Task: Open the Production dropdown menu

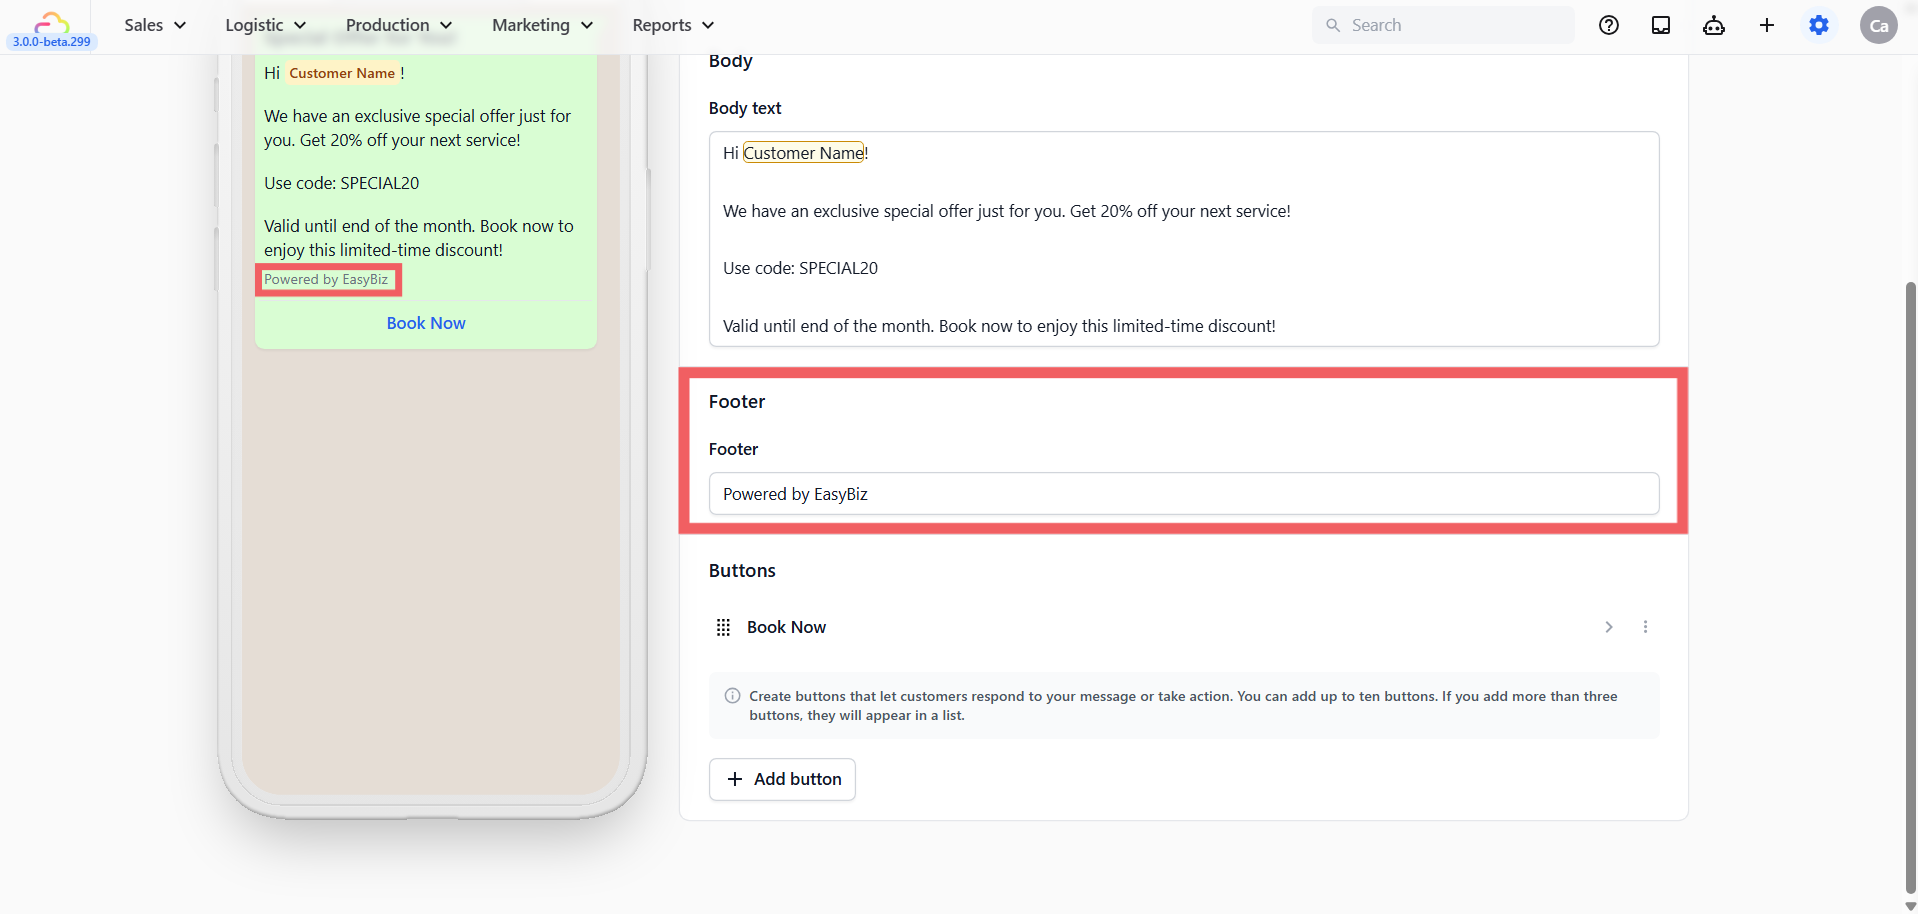Action: 399,25
